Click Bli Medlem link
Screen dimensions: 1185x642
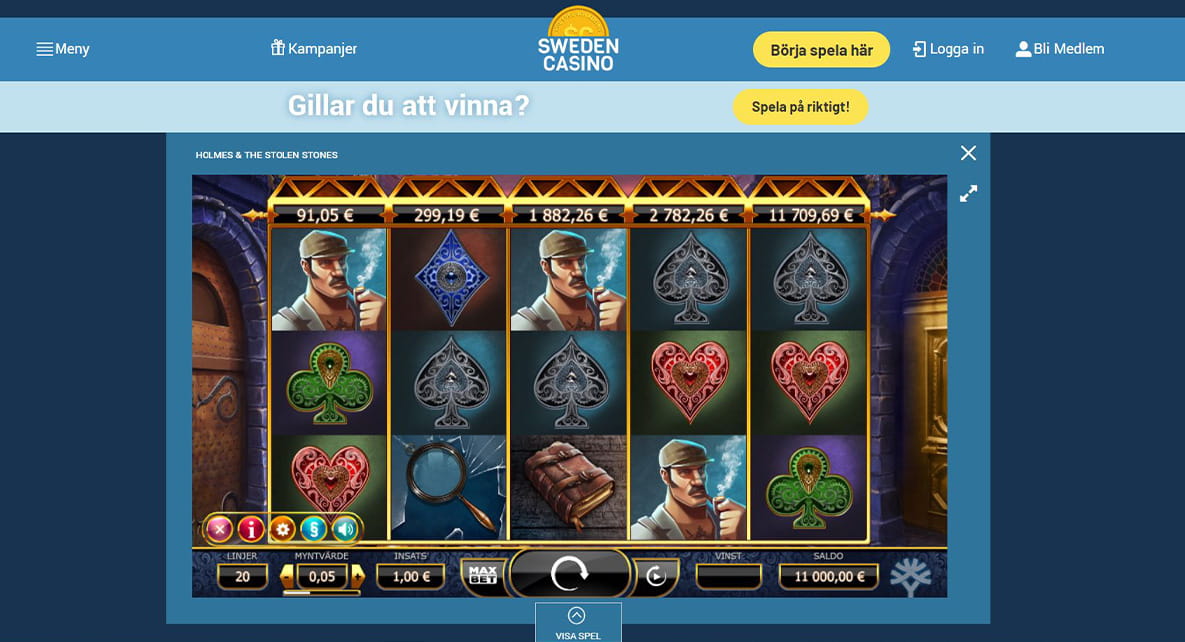[1060, 49]
